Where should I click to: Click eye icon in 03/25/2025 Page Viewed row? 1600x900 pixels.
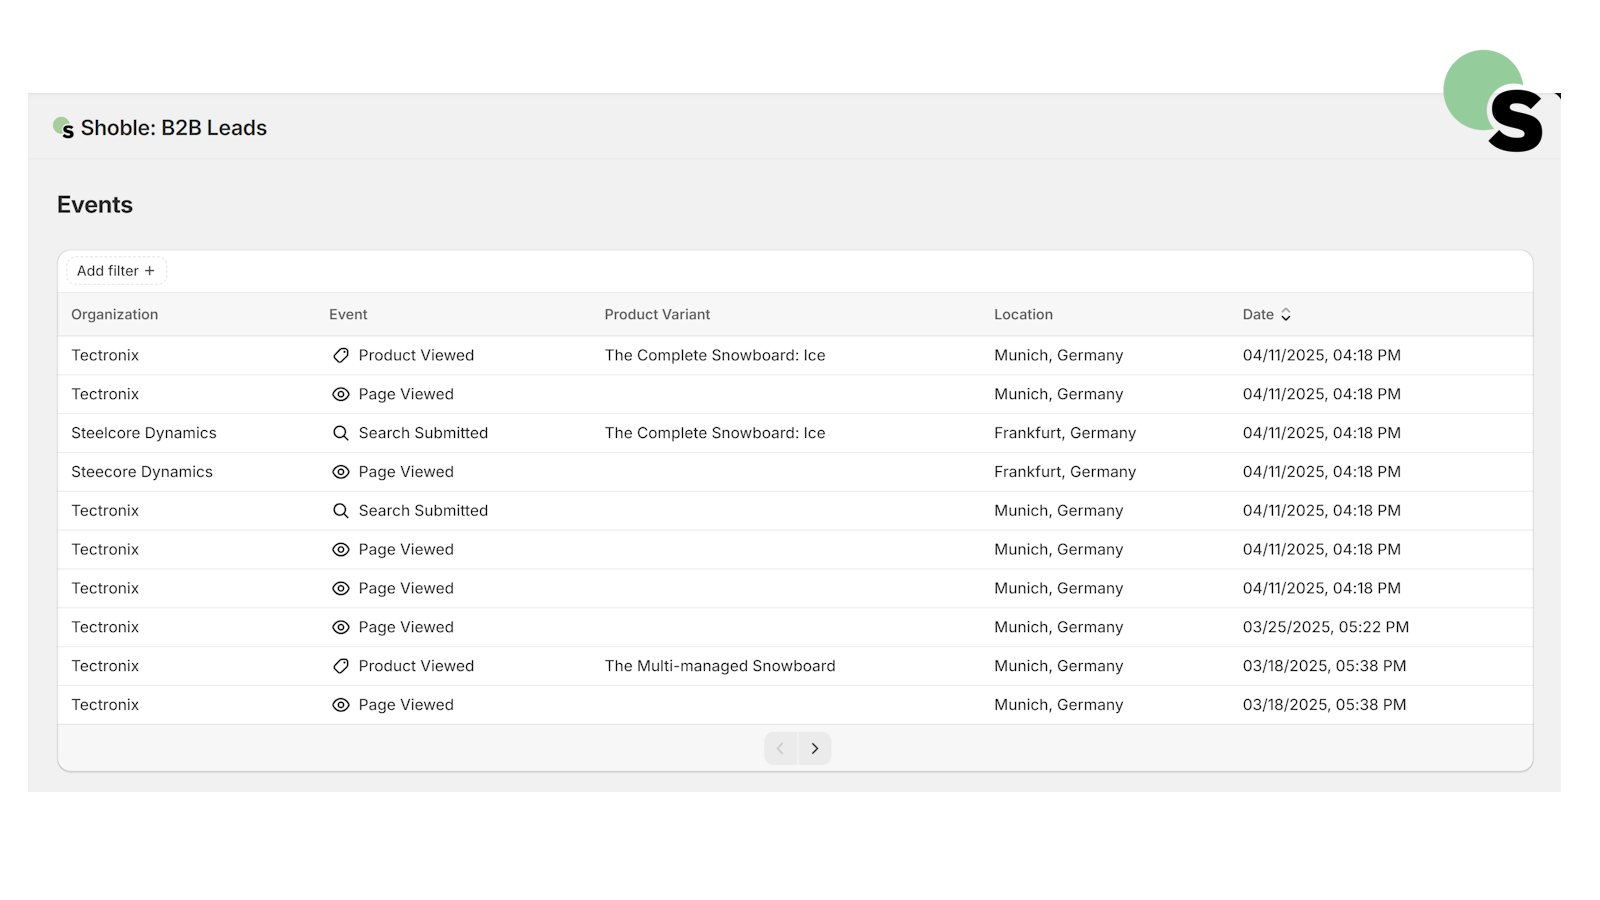(x=341, y=627)
